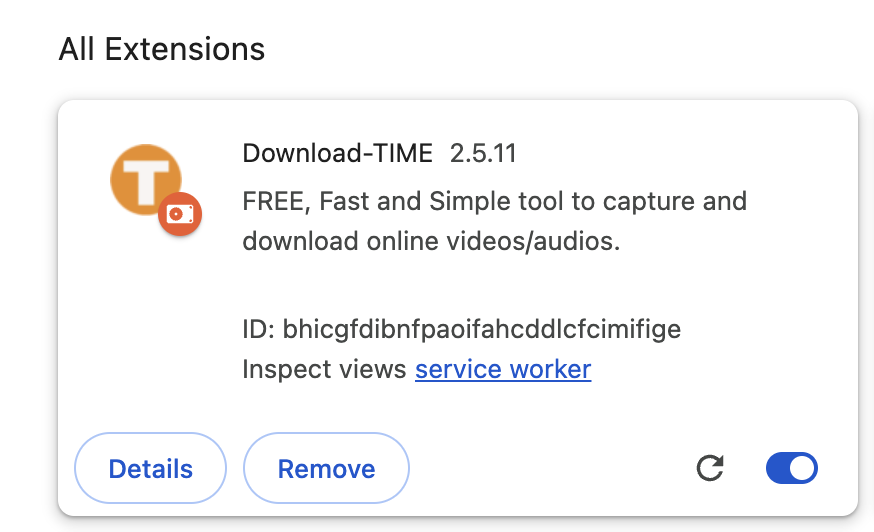Click the version number 2.5.11
The image size is (874, 532).
pyautogui.click(x=483, y=153)
